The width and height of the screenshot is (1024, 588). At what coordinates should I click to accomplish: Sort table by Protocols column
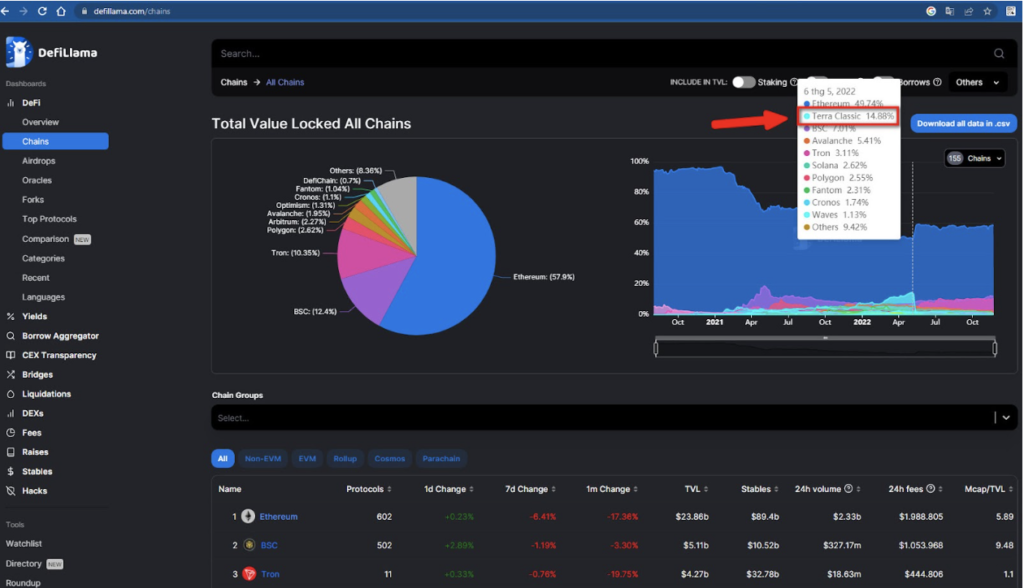[369, 489]
